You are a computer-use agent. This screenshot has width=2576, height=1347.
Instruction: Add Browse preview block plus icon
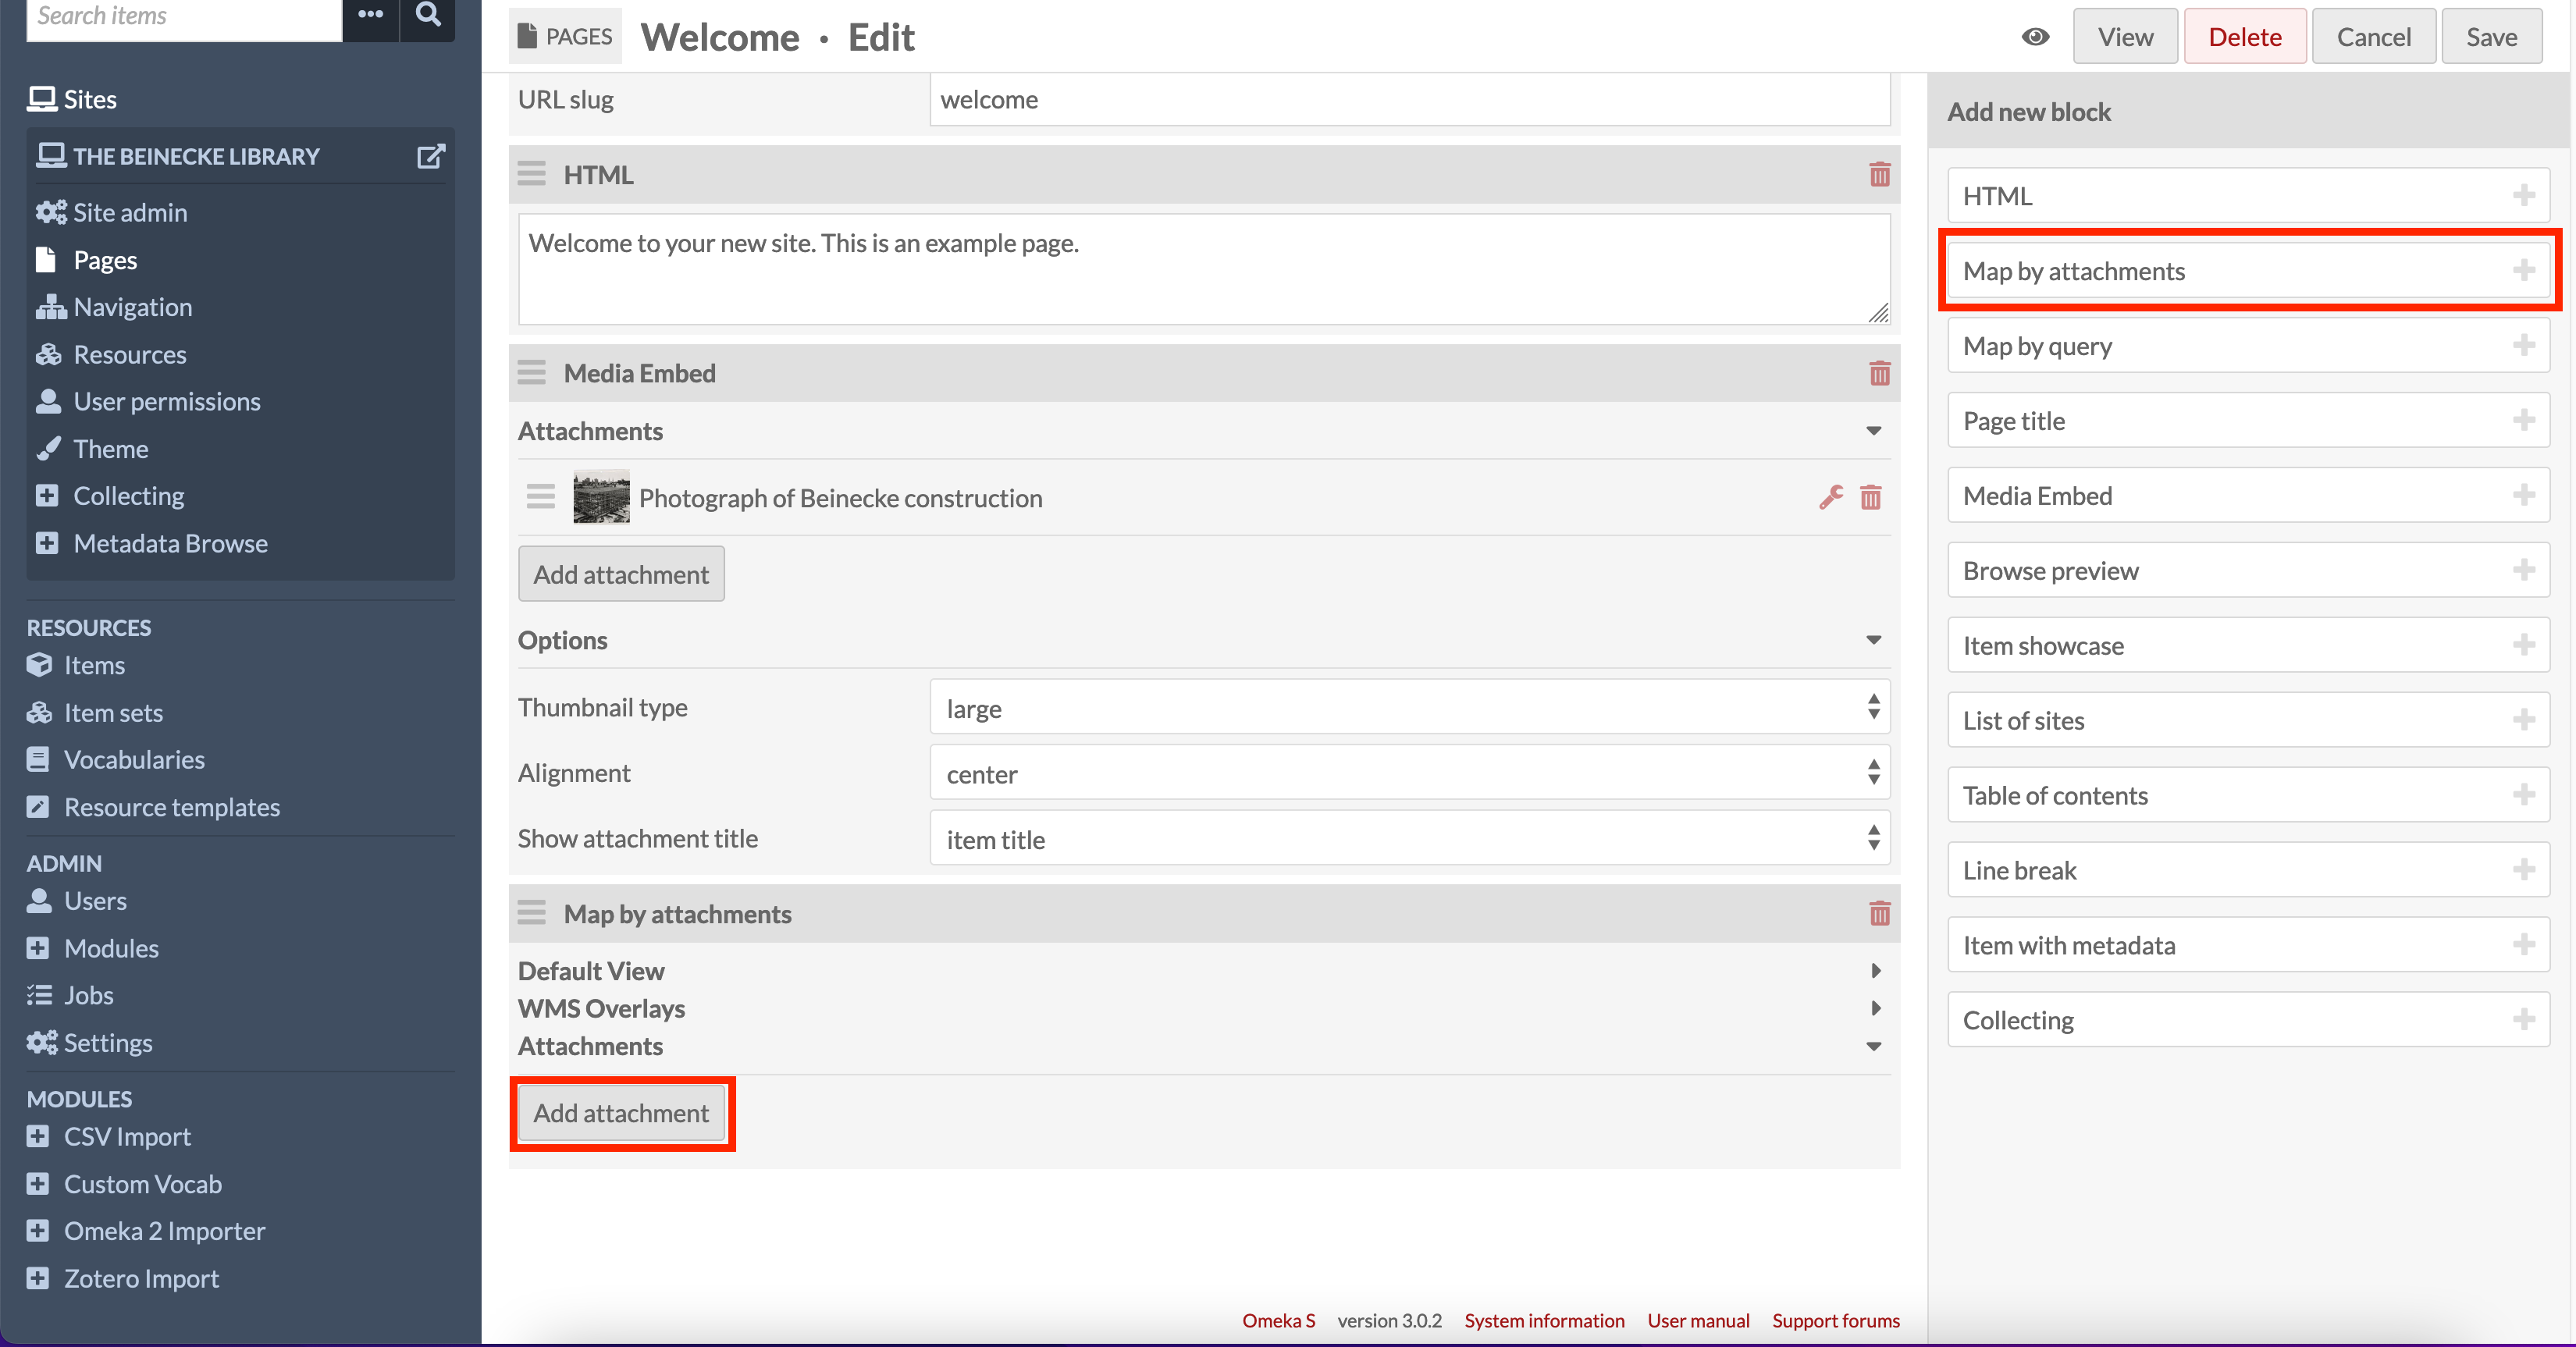pos(2524,571)
